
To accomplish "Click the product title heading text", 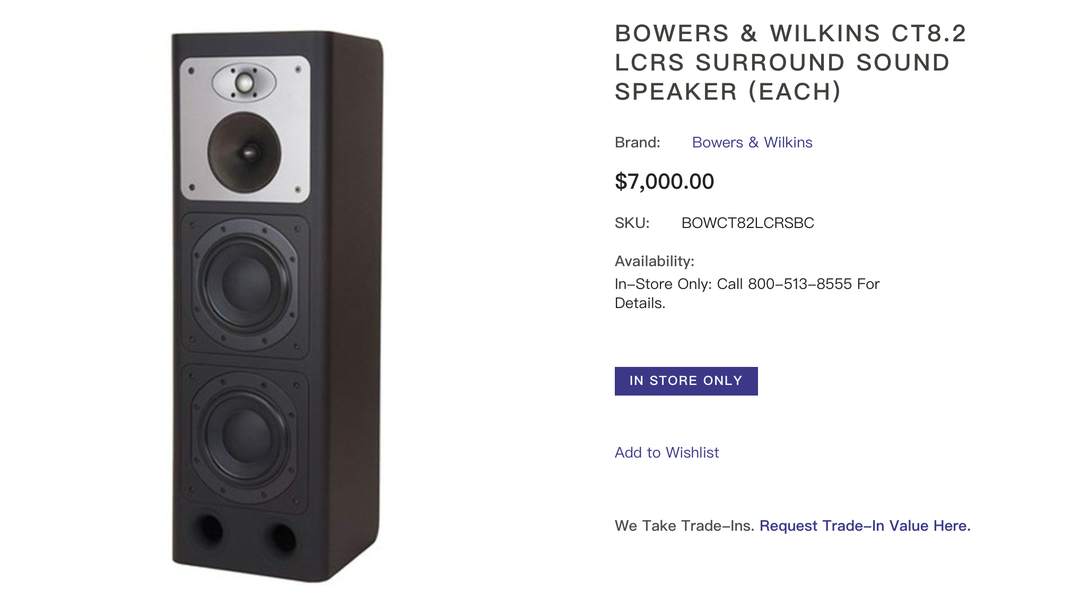I will [x=791, y=62].
